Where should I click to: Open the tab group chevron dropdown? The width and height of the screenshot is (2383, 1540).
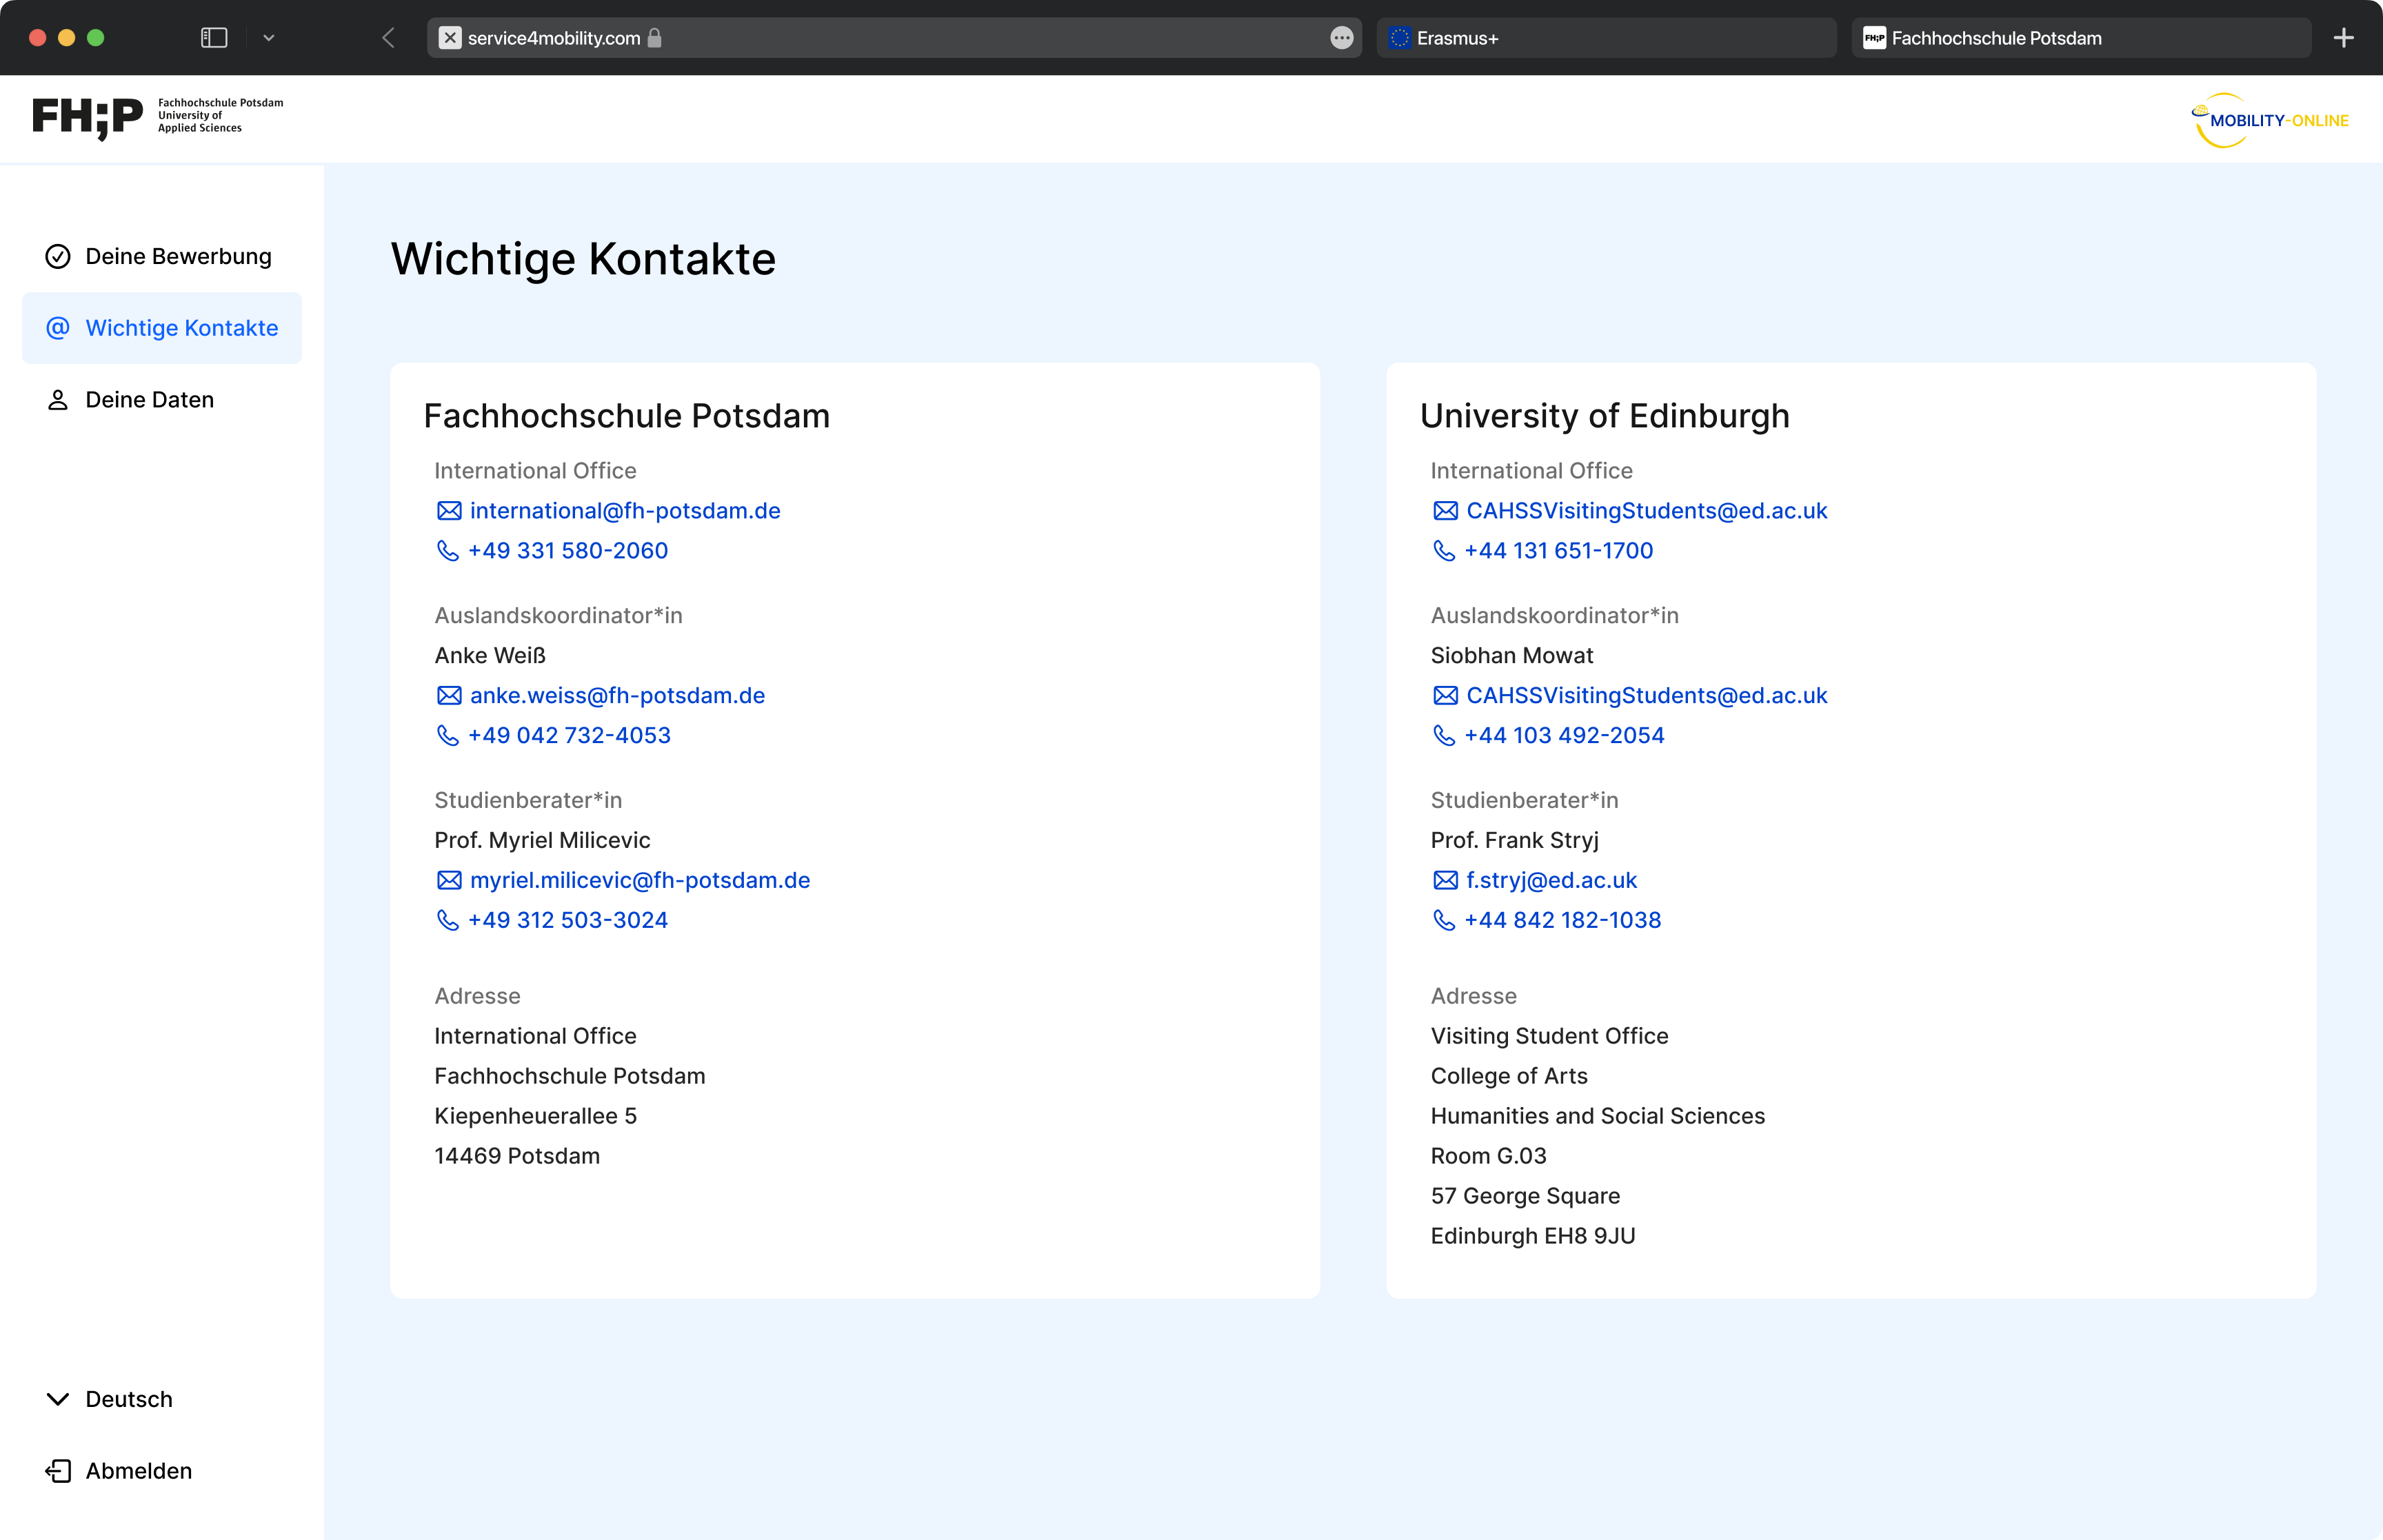click(268, 38)
